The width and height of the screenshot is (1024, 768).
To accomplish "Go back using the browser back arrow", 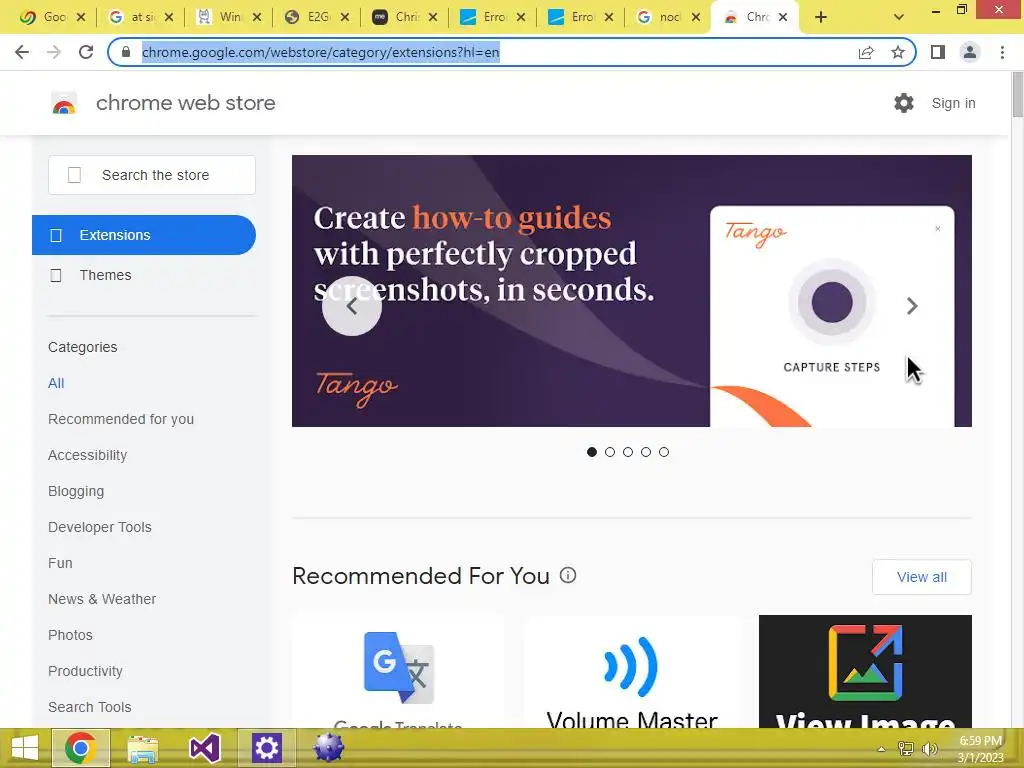I will point(22,52).
